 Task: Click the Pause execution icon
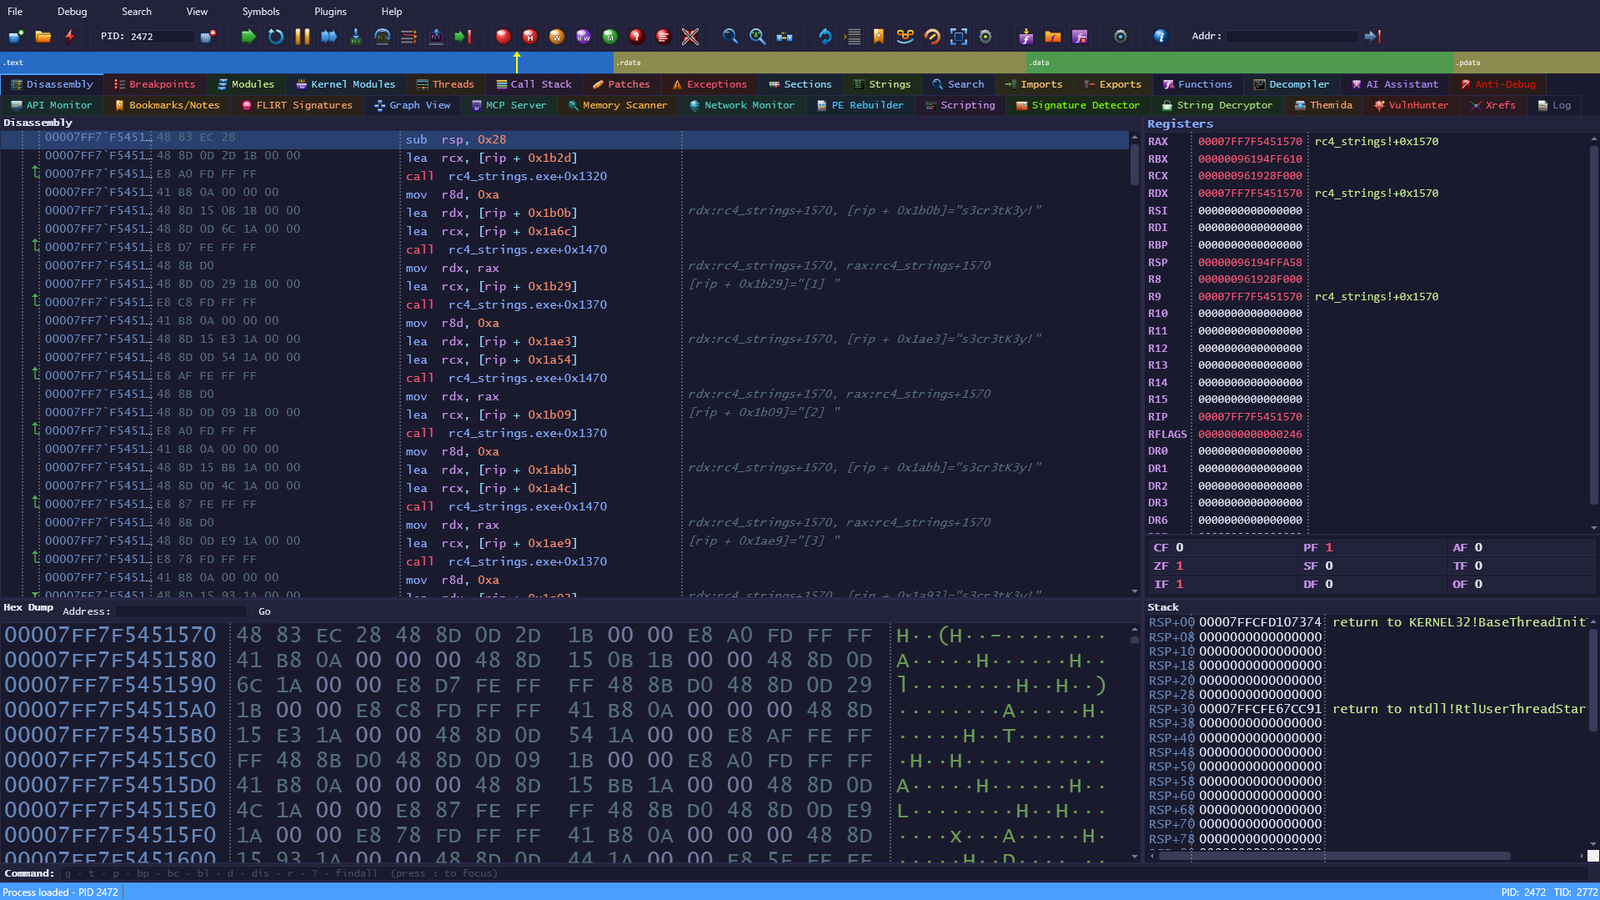pyautogui.click(x=302, y=36)
